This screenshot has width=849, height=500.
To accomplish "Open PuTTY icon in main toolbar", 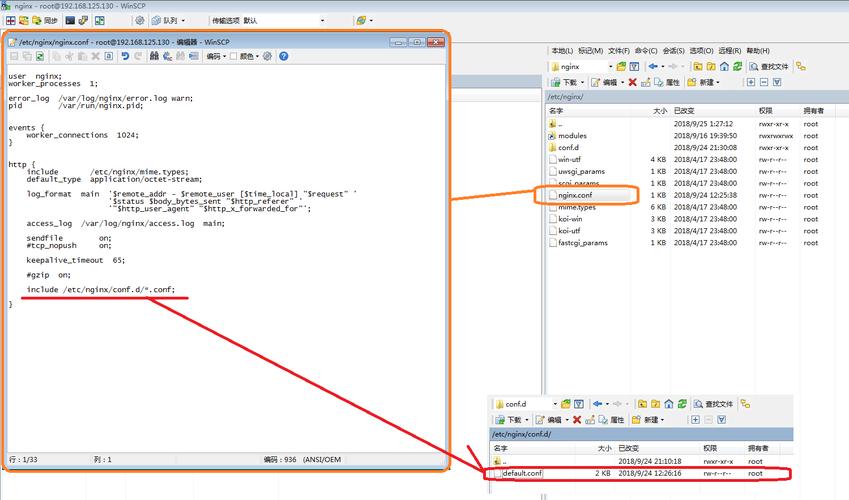I will 83,21.
